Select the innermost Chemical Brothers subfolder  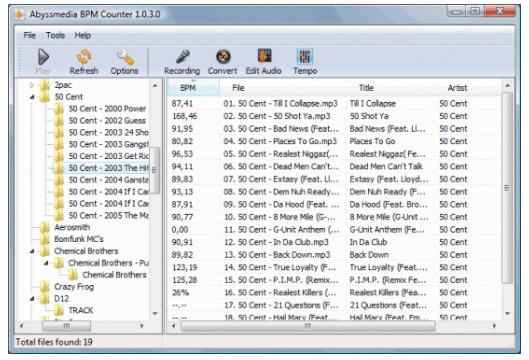114,275
